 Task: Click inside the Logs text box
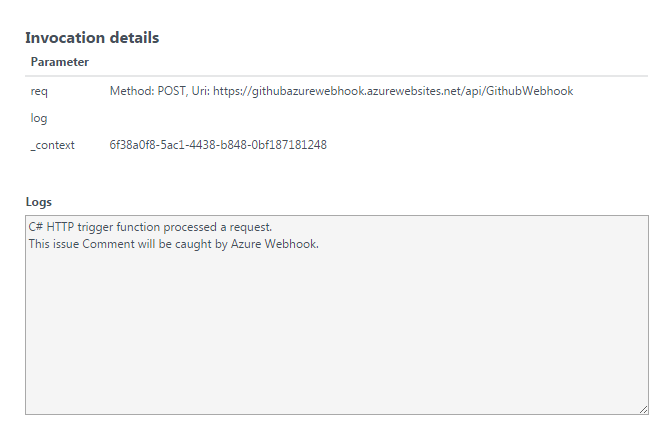coord(337,315)
